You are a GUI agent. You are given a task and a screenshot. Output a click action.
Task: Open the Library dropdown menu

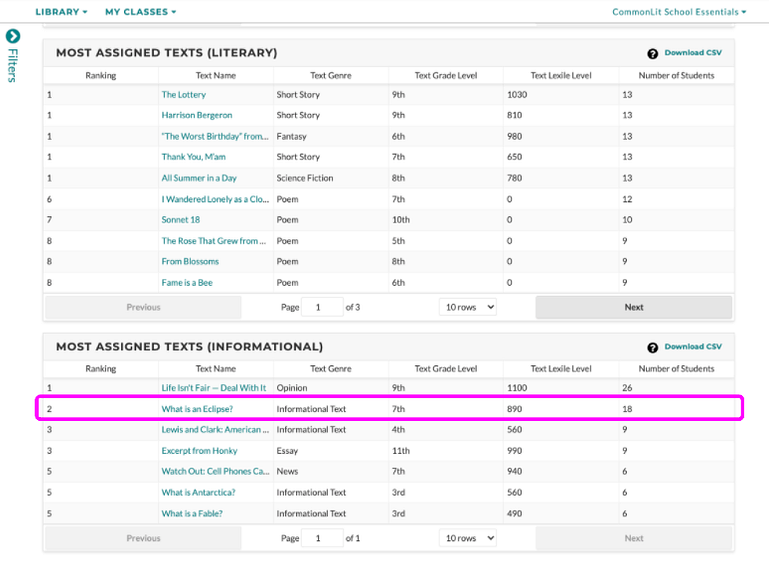(x=61, y=12)
